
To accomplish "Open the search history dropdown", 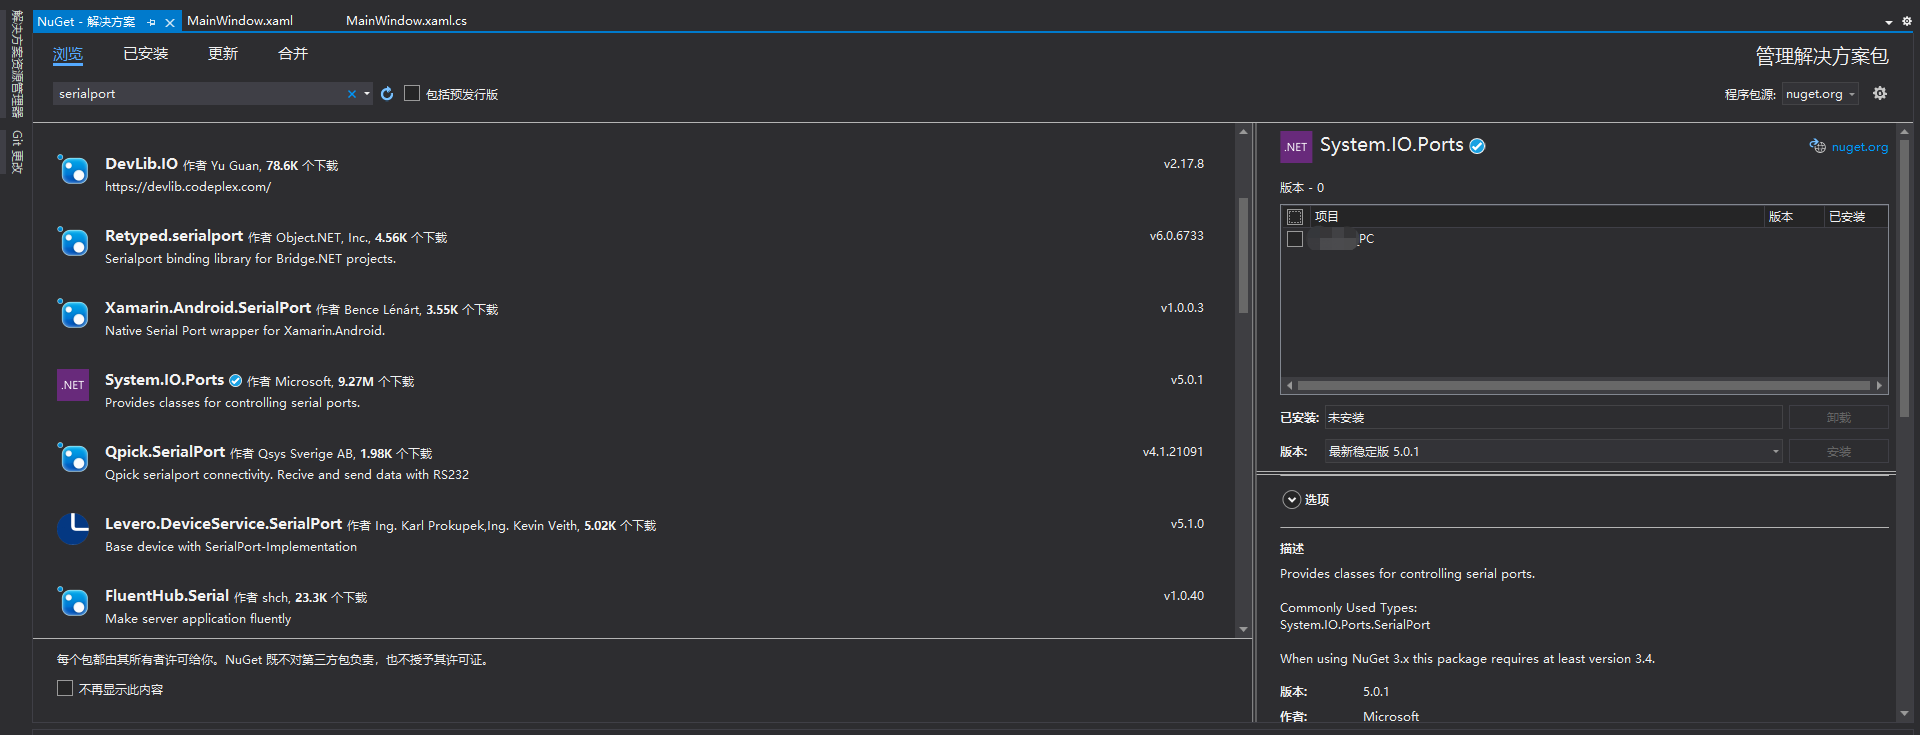I will pyautogui.click(x=367, y=94).
